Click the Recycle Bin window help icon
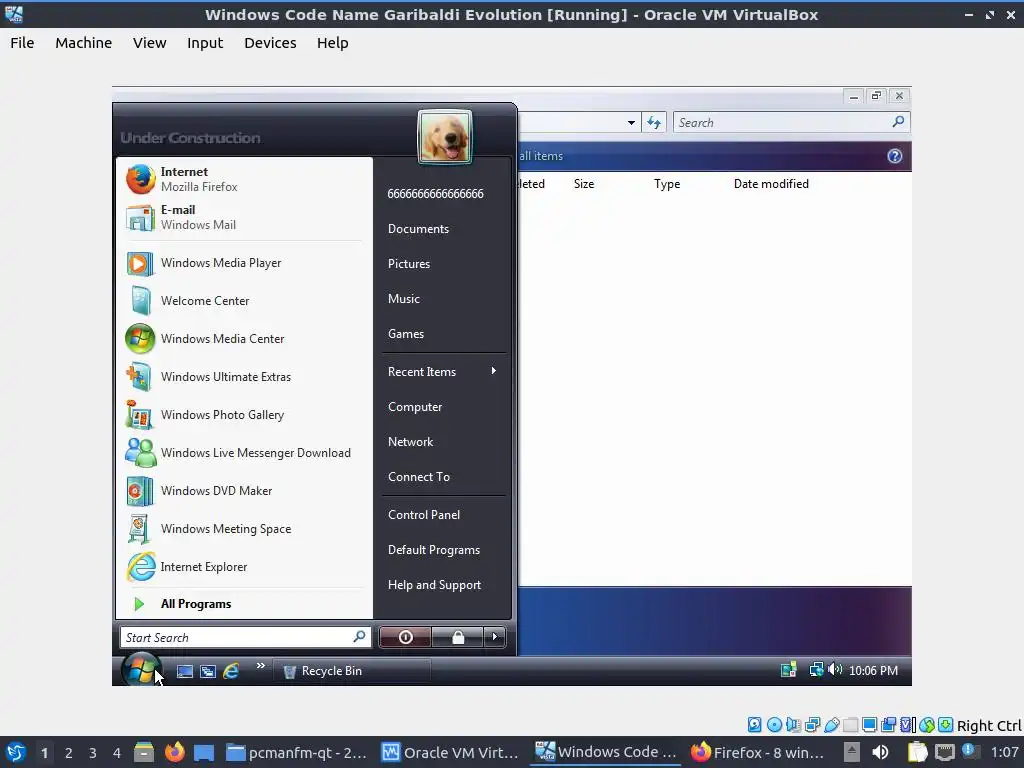 (x=895, y=155)
